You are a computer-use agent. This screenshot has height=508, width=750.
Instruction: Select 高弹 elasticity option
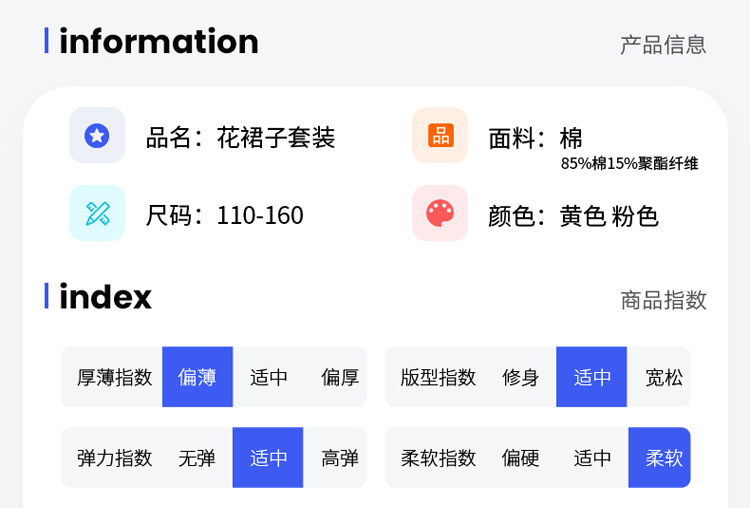(340, 458)
